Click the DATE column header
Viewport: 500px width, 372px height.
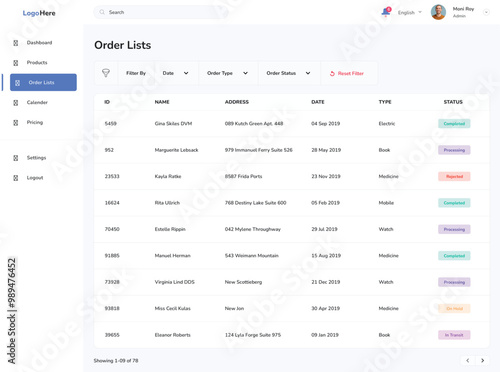[318, 102]
